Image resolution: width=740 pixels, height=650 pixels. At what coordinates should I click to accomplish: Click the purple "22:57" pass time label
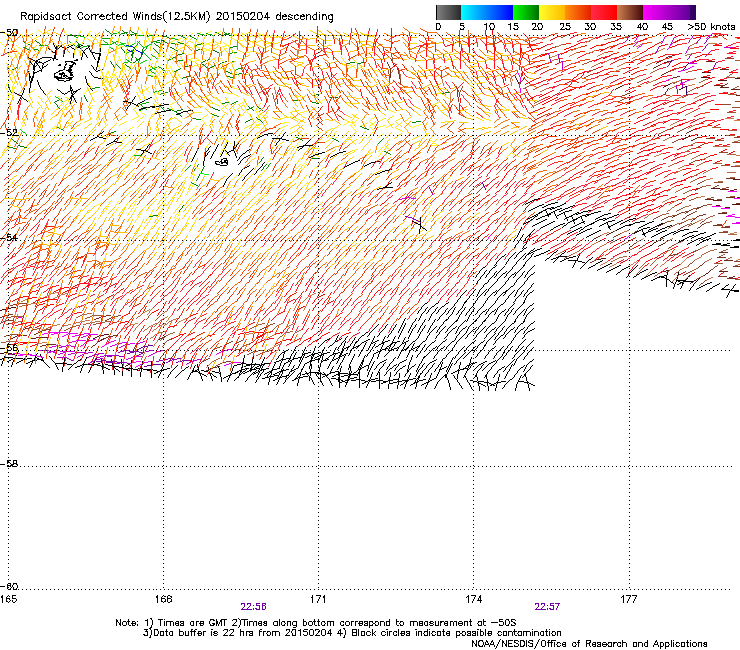click(x=547, y=607)
